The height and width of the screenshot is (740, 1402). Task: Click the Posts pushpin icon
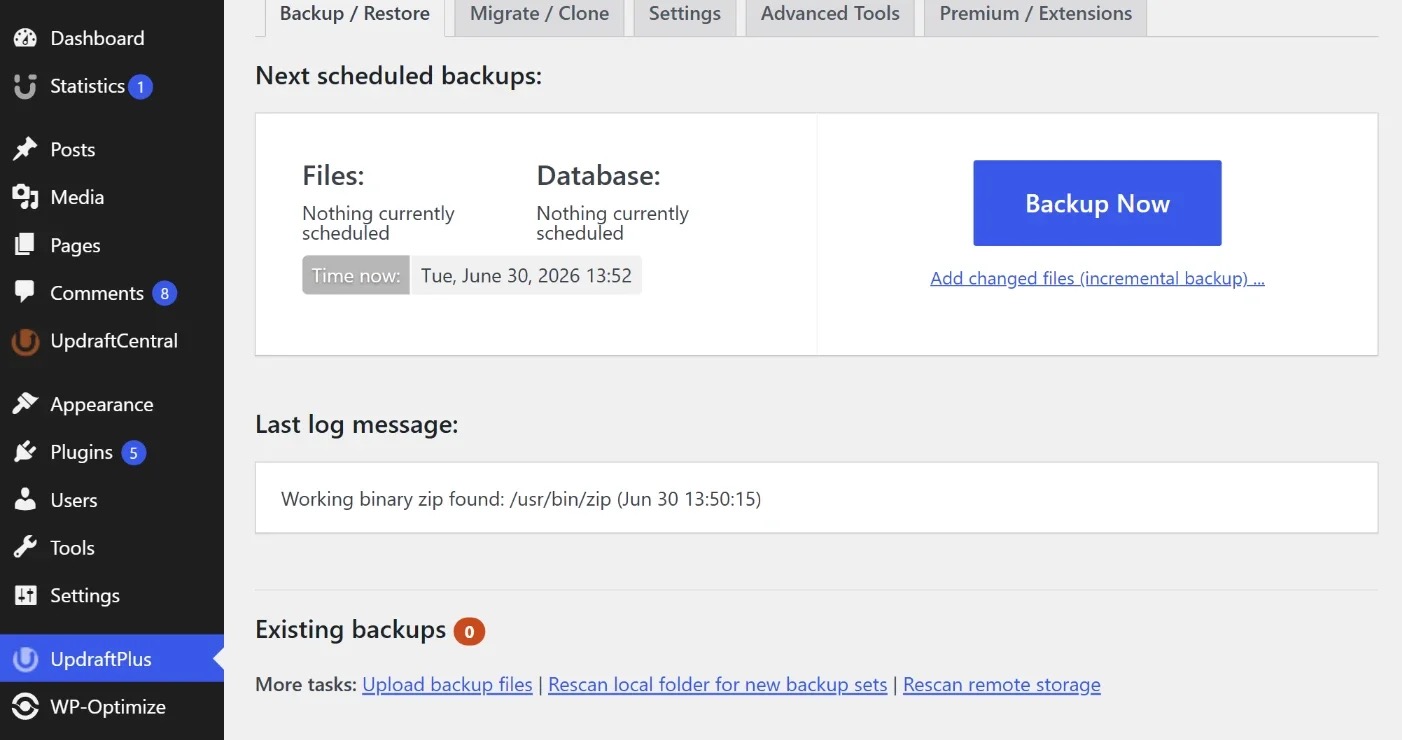point(25,150)
